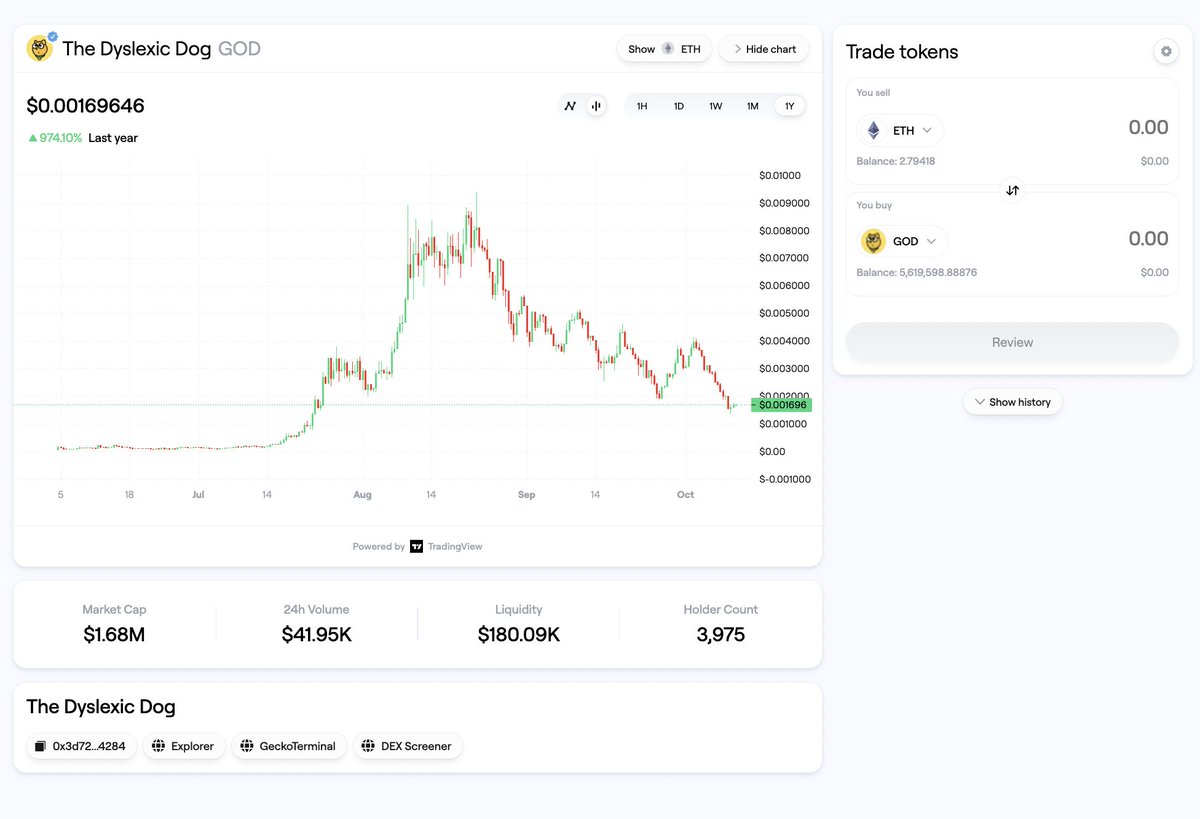Copy contract address 0x3d72...4284

(81, 746)
